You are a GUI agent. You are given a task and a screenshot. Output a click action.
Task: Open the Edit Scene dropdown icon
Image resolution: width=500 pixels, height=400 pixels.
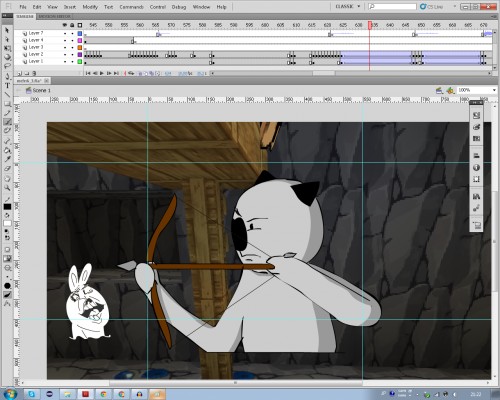[439, 90]
